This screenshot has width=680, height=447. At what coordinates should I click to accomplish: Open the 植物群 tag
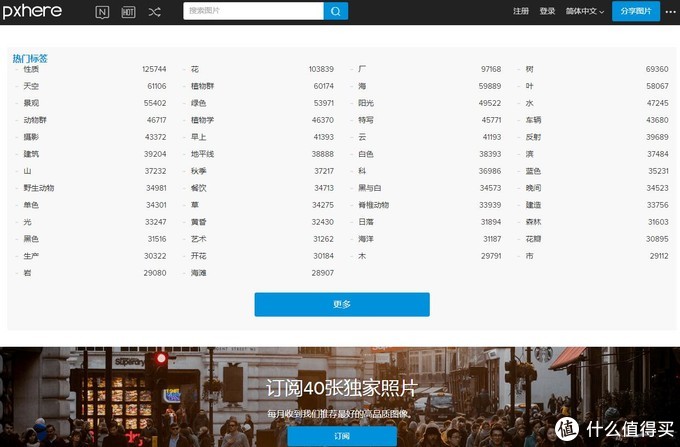(x=203, y=86)
